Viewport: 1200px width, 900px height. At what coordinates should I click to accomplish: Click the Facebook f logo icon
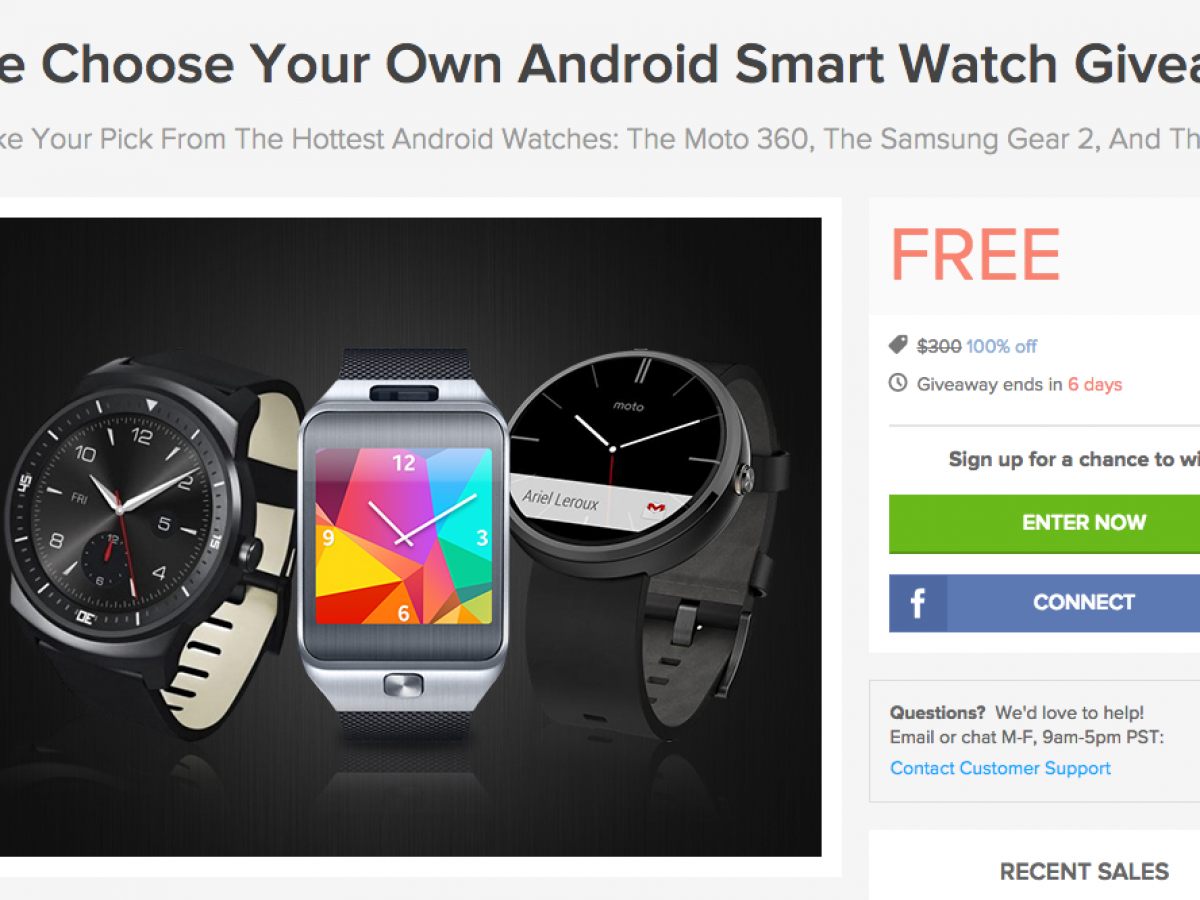click(x=917, y=603)
